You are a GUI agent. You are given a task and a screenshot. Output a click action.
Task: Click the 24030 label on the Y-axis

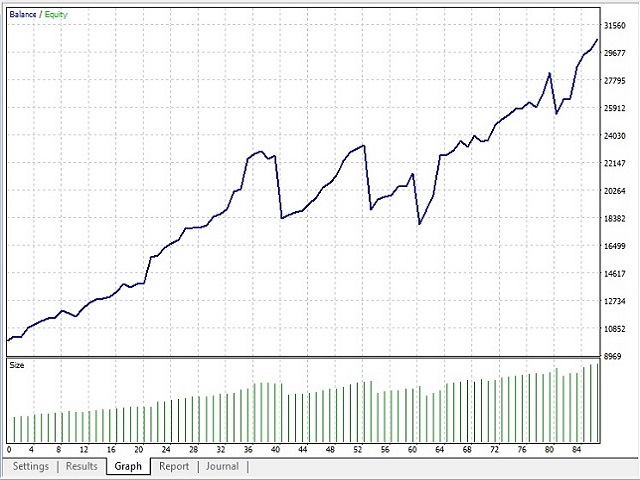click(x=617, y=136)
